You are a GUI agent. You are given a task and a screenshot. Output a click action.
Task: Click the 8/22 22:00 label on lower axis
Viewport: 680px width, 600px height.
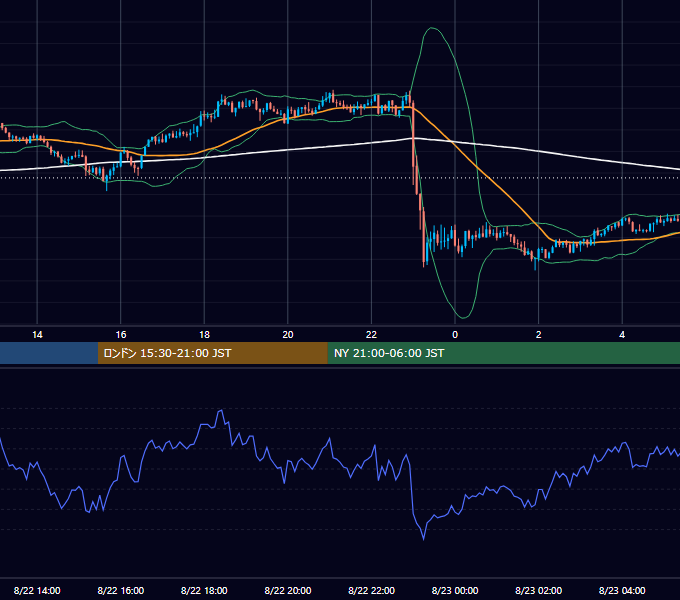371,590
